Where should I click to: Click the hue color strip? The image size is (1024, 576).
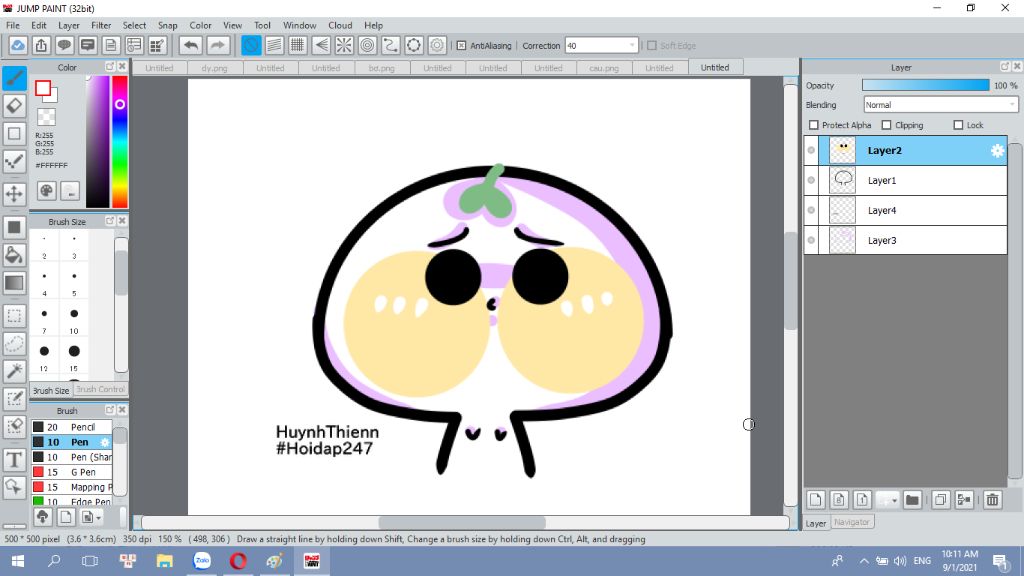pos(120,141)
